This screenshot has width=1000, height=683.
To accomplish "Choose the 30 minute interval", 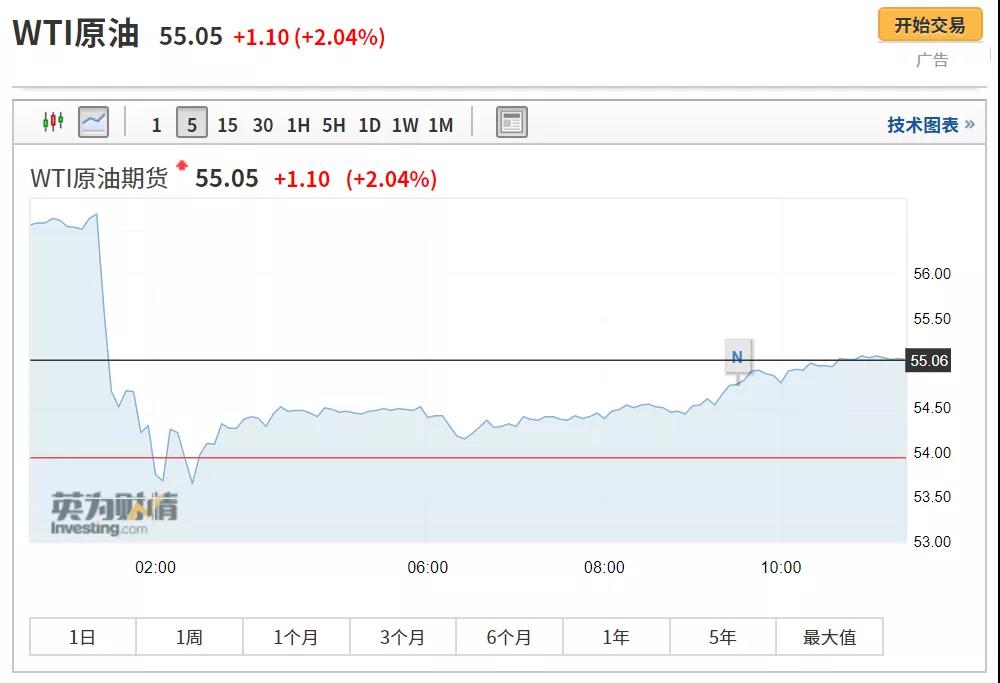I will tap(263, 125).
